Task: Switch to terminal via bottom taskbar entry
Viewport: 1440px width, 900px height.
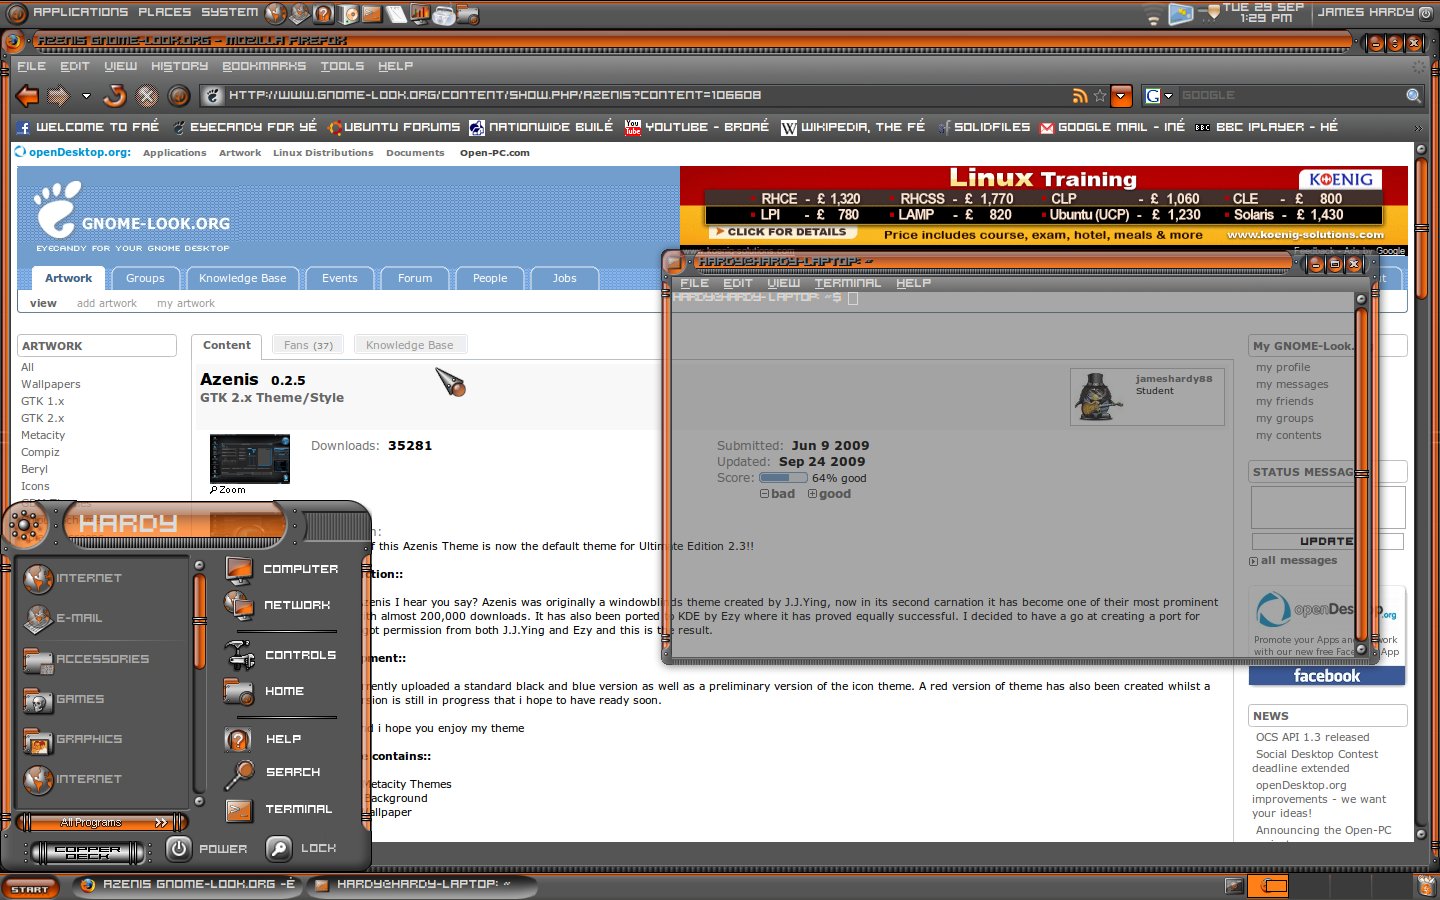Action: (420, 885)
